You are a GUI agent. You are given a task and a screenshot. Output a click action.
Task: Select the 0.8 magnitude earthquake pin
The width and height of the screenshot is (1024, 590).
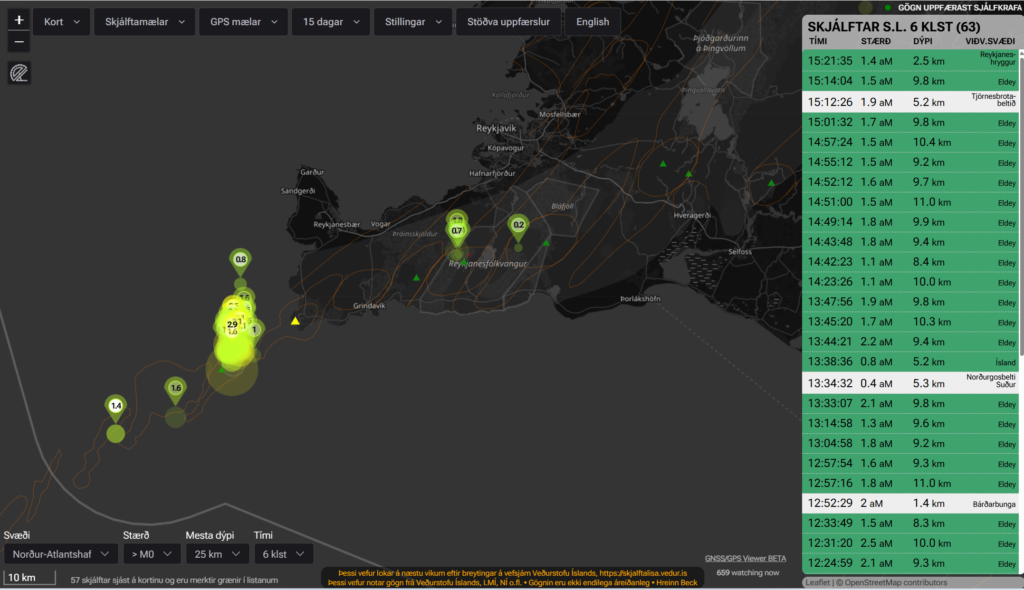(x=240, y=260)
